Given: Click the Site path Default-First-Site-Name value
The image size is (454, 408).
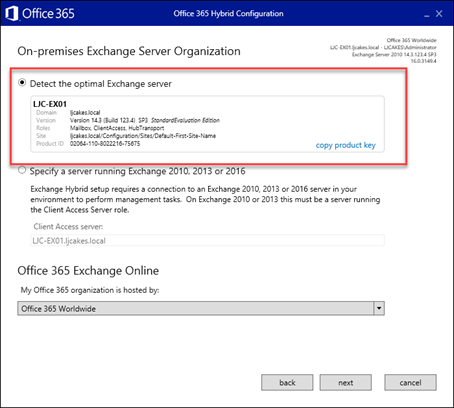Looking at the screenshot, I should pyautogui.click(x=143, y=136).
